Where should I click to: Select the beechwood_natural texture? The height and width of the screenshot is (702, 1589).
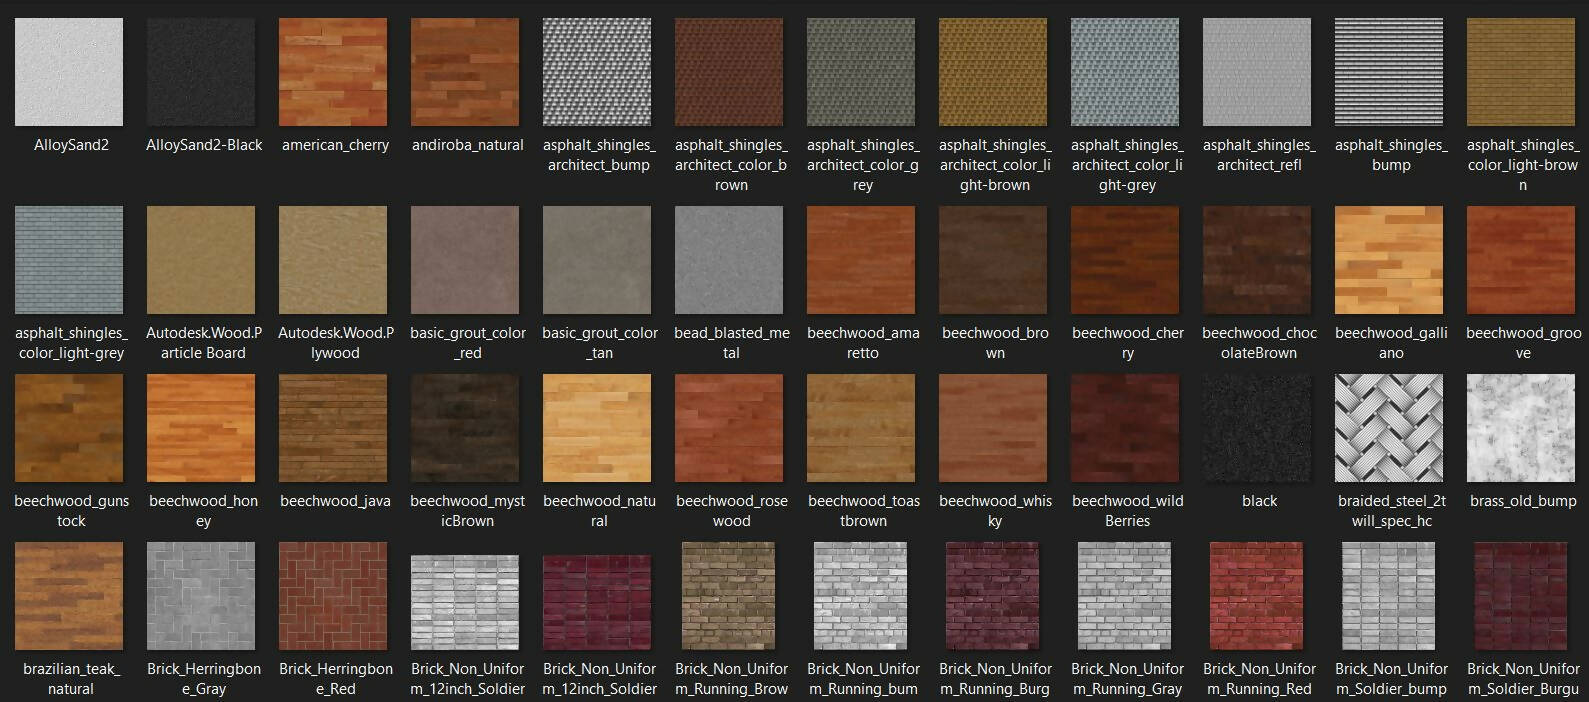point(597,428)
